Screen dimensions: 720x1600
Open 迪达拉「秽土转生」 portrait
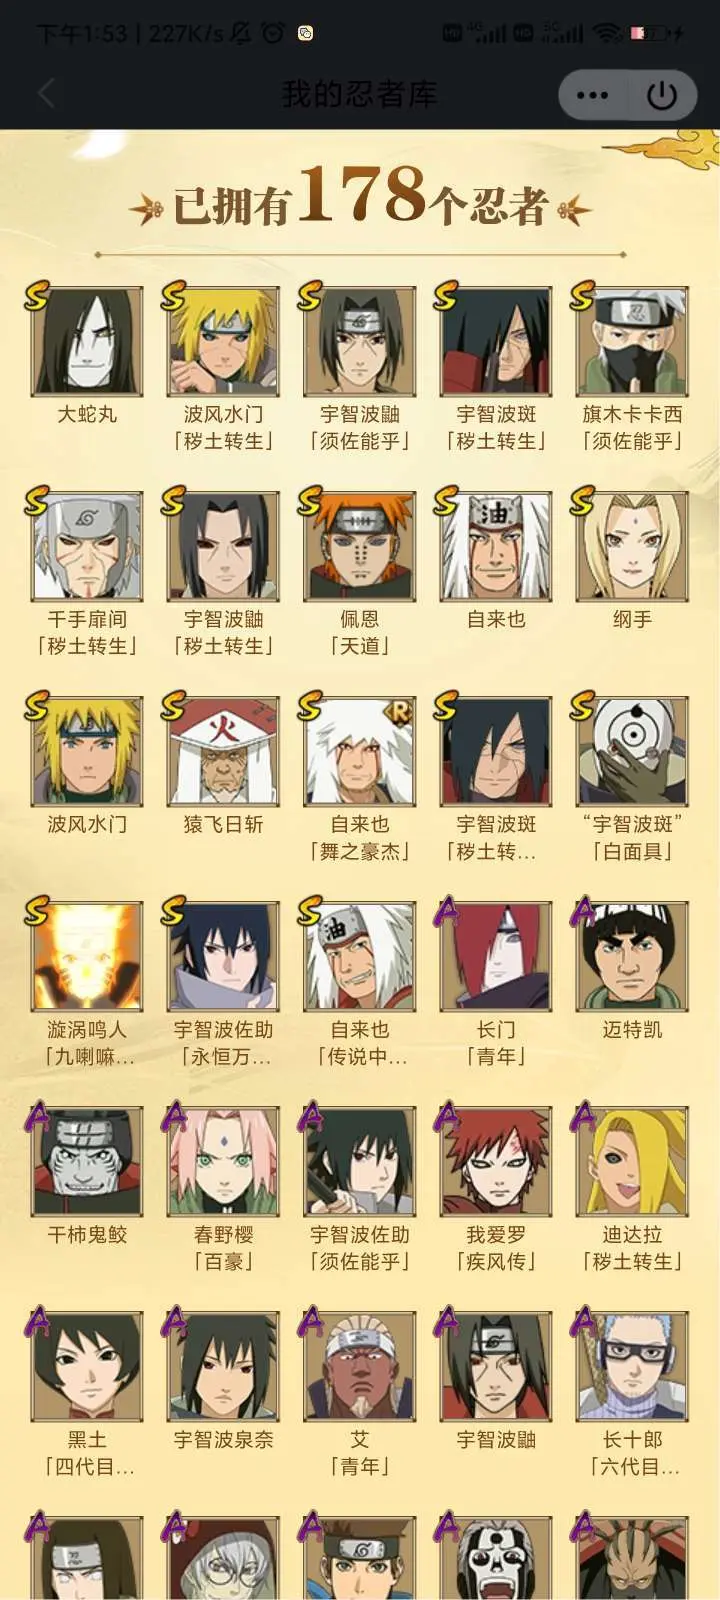(632, 1162)
